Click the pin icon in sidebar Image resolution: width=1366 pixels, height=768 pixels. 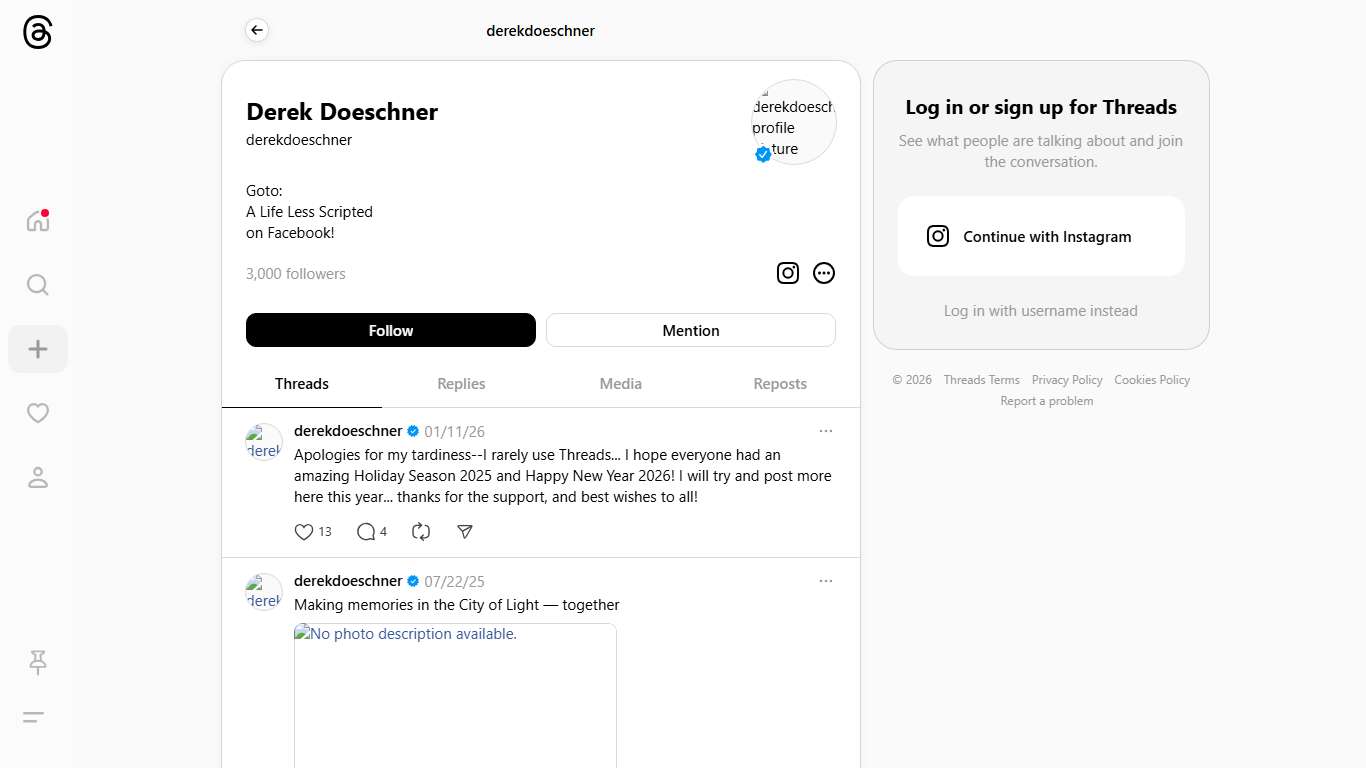[x=38, y=661]
